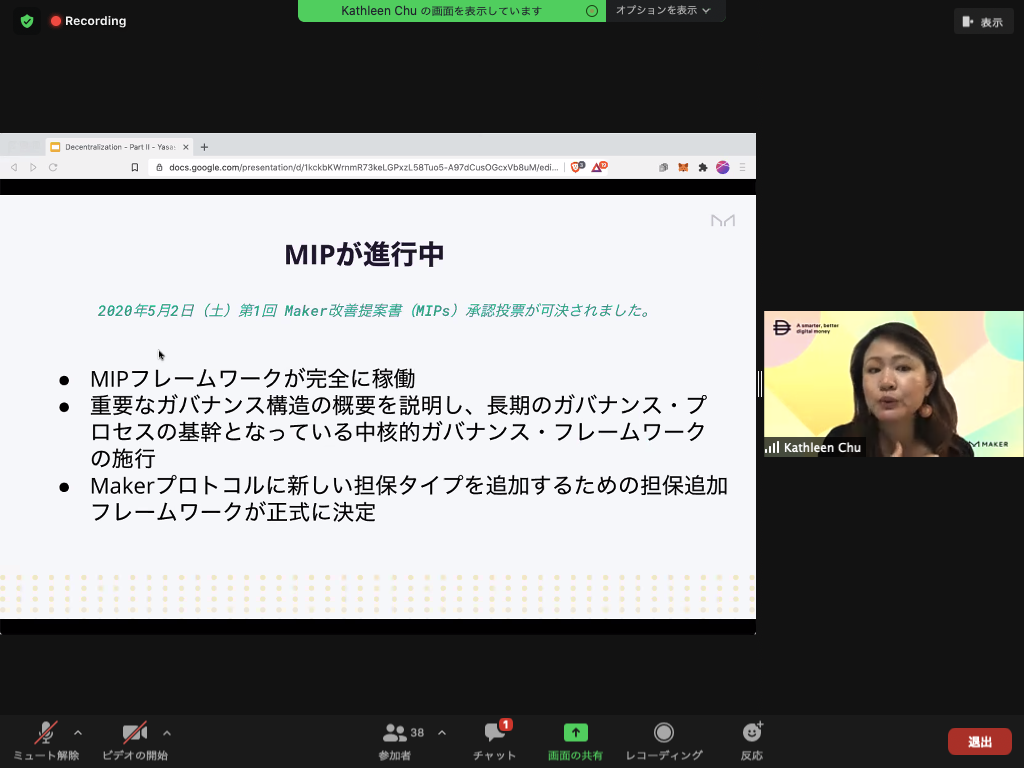
Task: Select Kathleen Chu's video thumbnail
Action: tap(894, 384)
